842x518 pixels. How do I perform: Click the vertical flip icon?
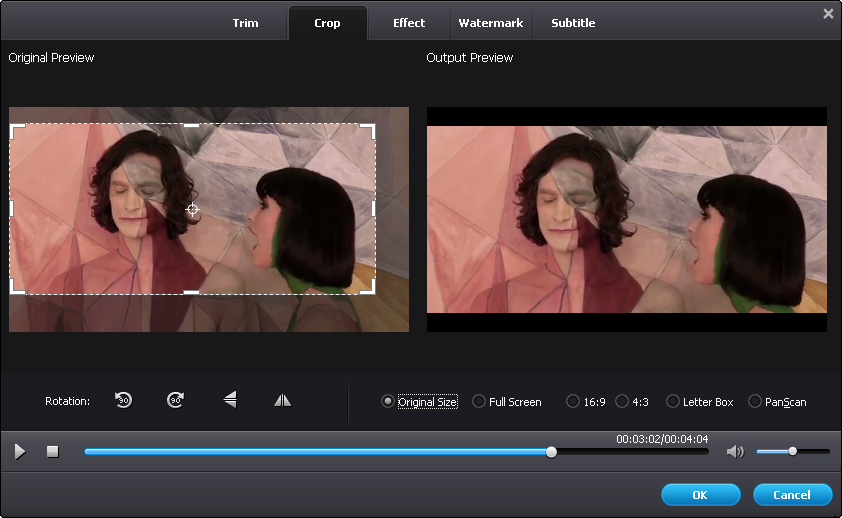[x=230, y=400]
